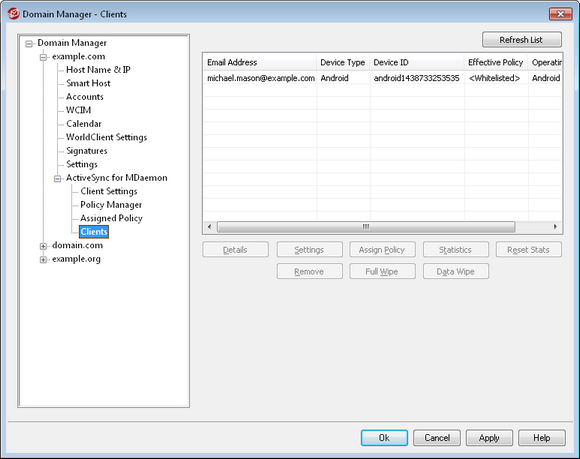Collapse the example.com tree node
This screenshot has width=580, height=459.
pyautogui.click(x=43, y=57)
